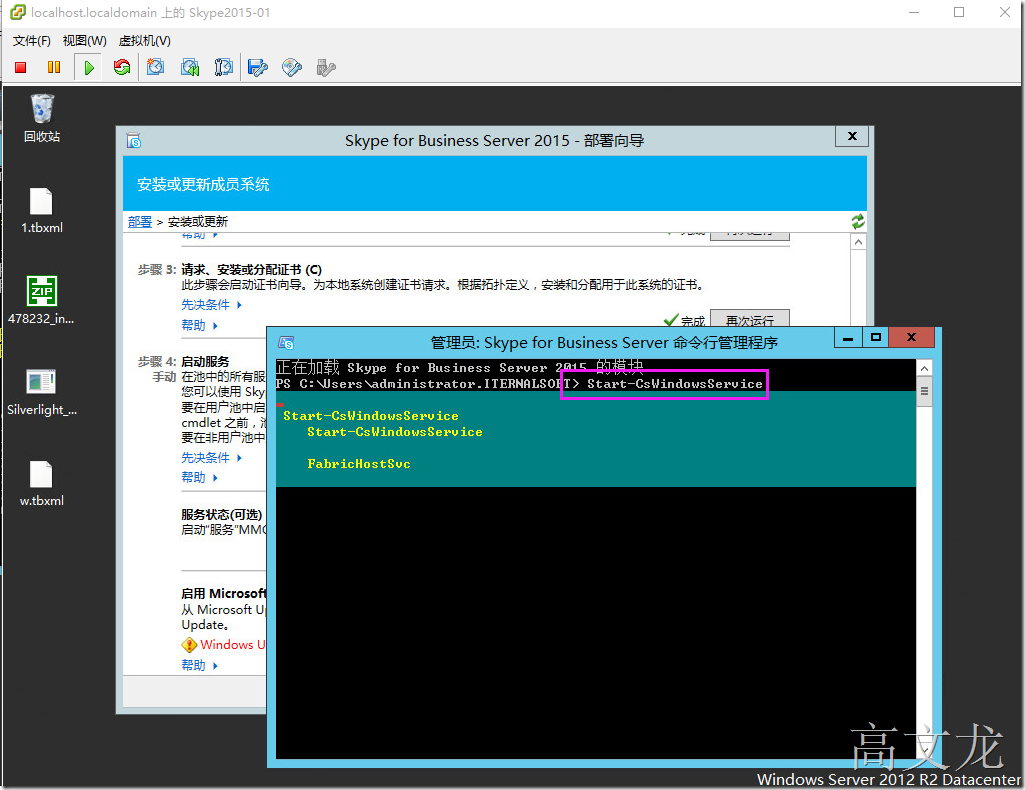Click the FabricHostSvc text in the shell

coord(359,463)
